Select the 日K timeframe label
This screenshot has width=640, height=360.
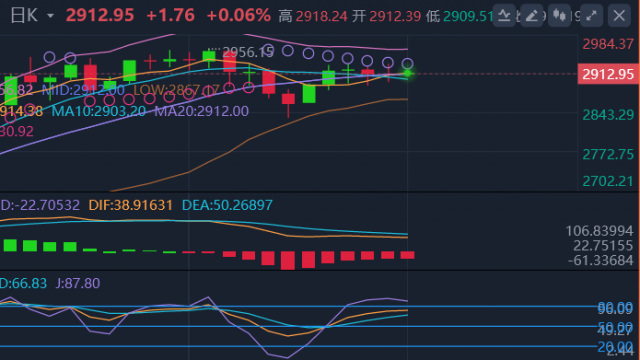pos(24,16)
